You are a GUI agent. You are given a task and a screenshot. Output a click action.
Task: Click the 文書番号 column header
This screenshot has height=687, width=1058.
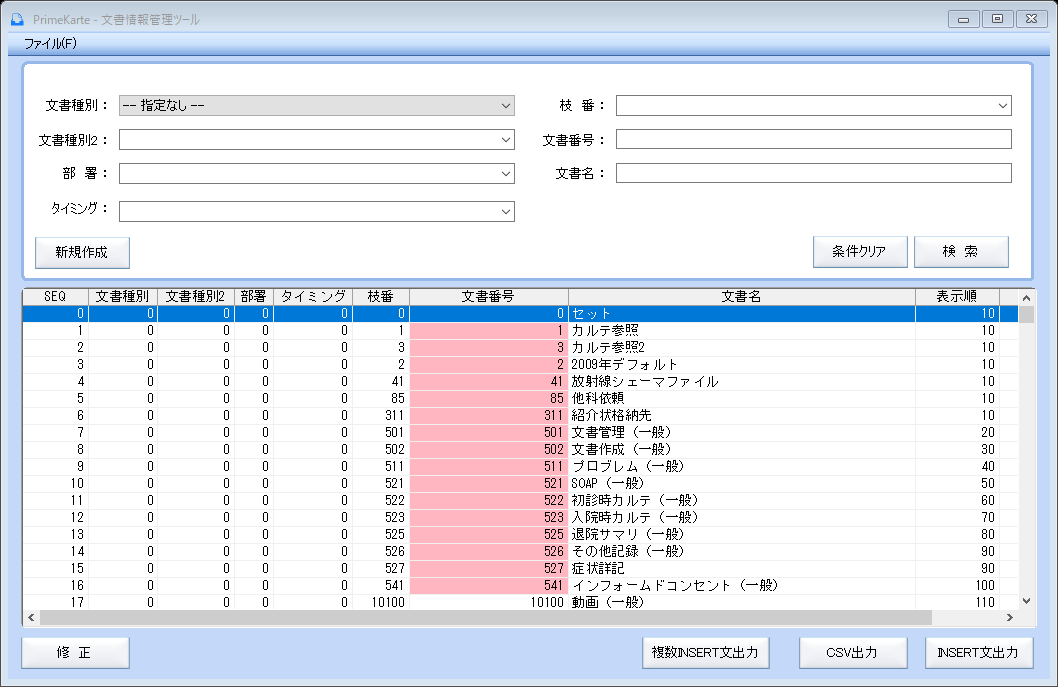click(489, 297)
